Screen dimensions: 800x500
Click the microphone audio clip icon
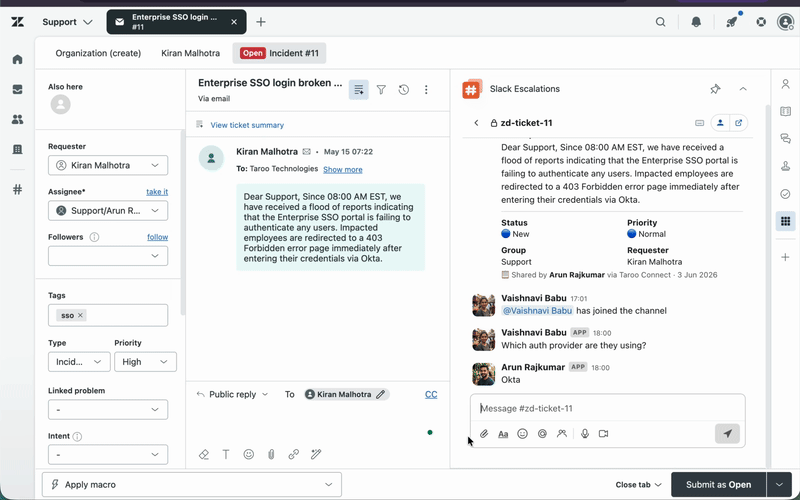click(585, 434)
